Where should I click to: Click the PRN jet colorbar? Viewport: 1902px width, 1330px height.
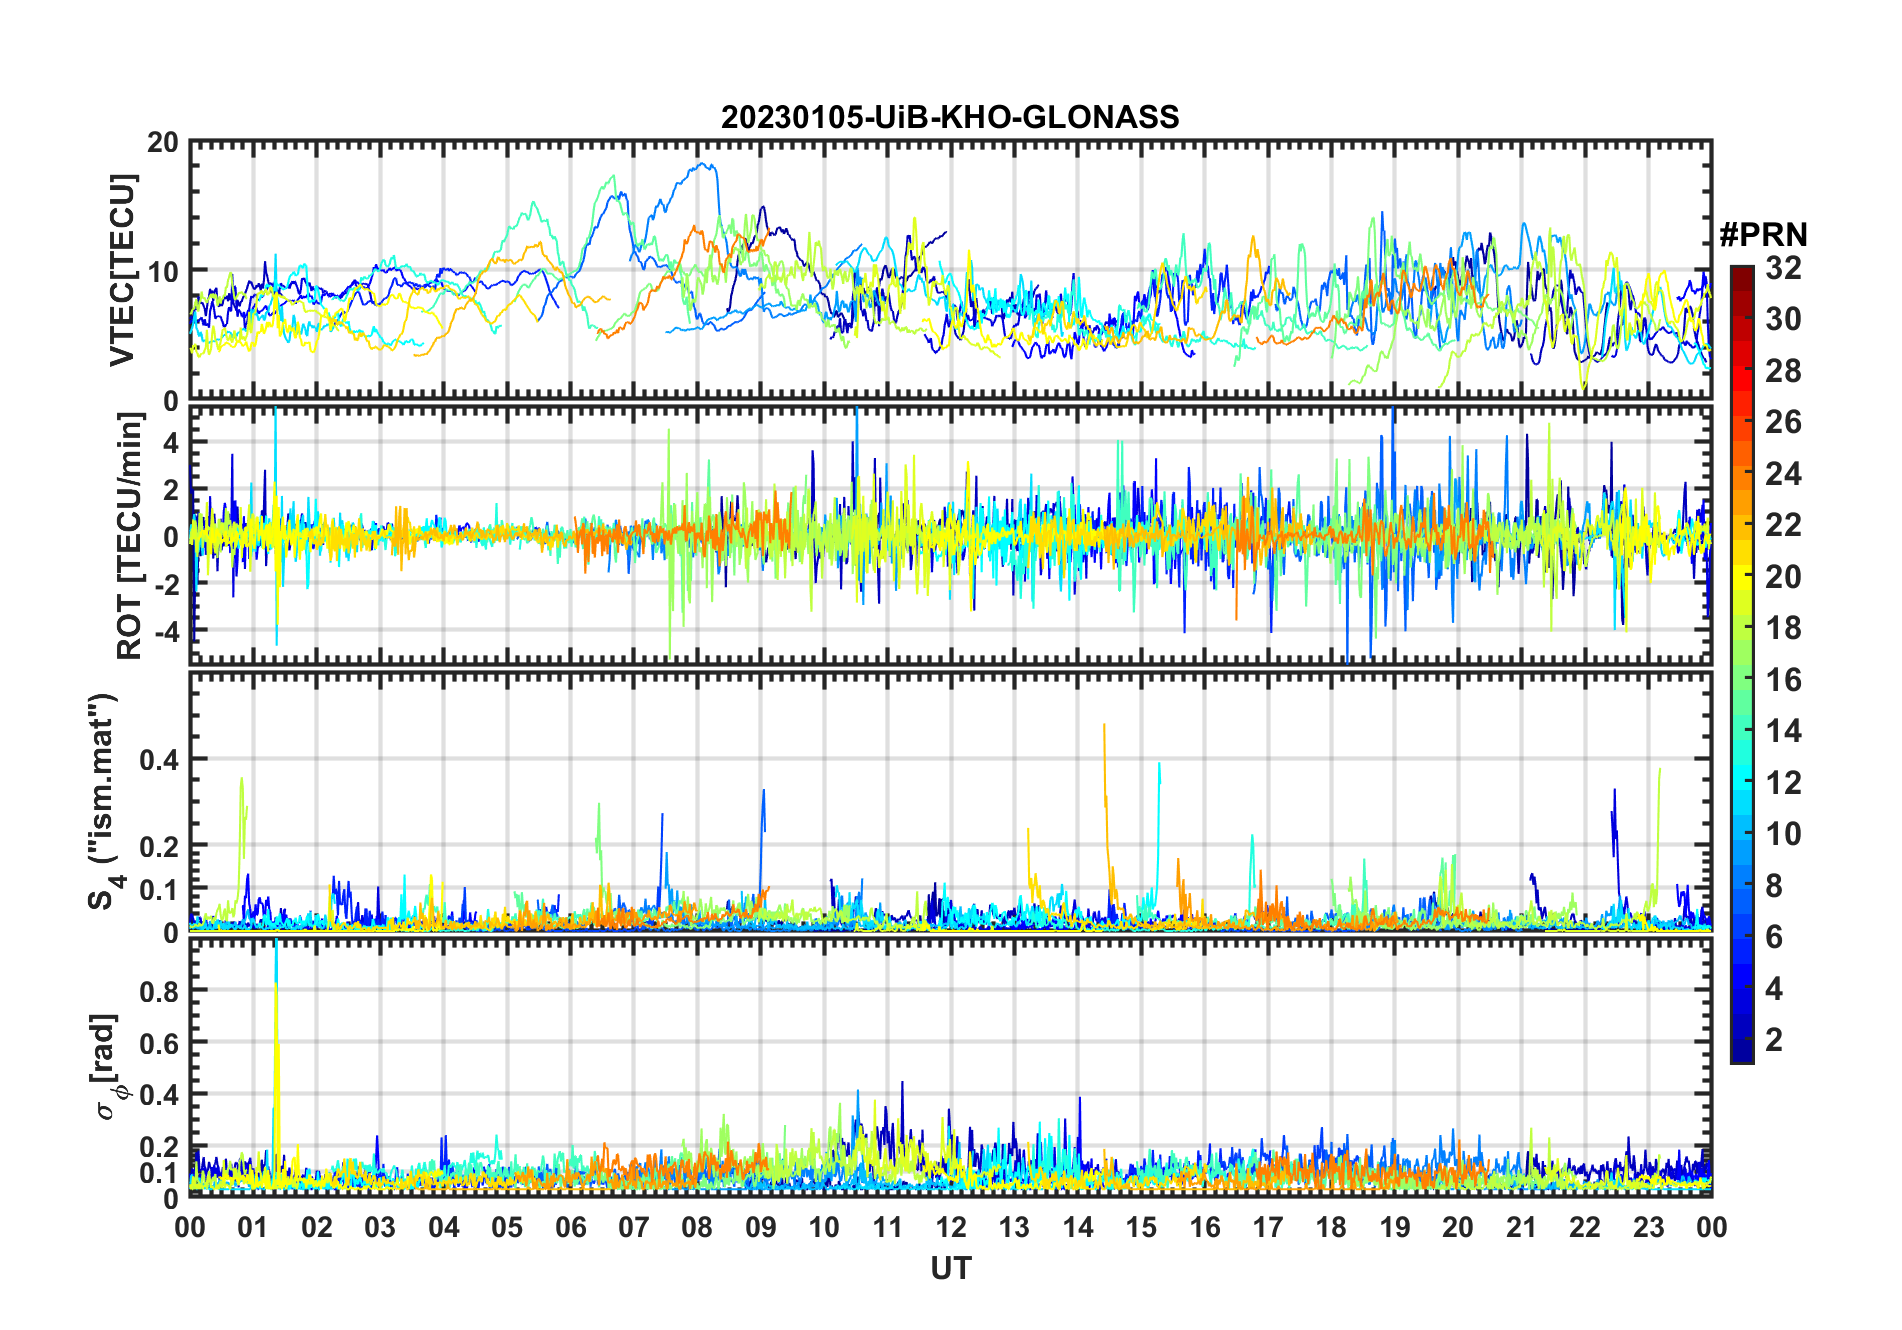point(1742,664)
